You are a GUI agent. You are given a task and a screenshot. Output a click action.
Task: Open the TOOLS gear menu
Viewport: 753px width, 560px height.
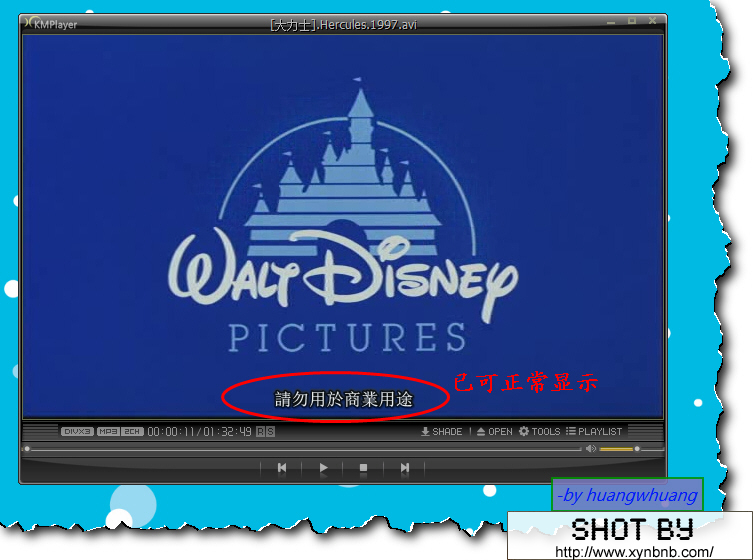(x=540, y=431)
